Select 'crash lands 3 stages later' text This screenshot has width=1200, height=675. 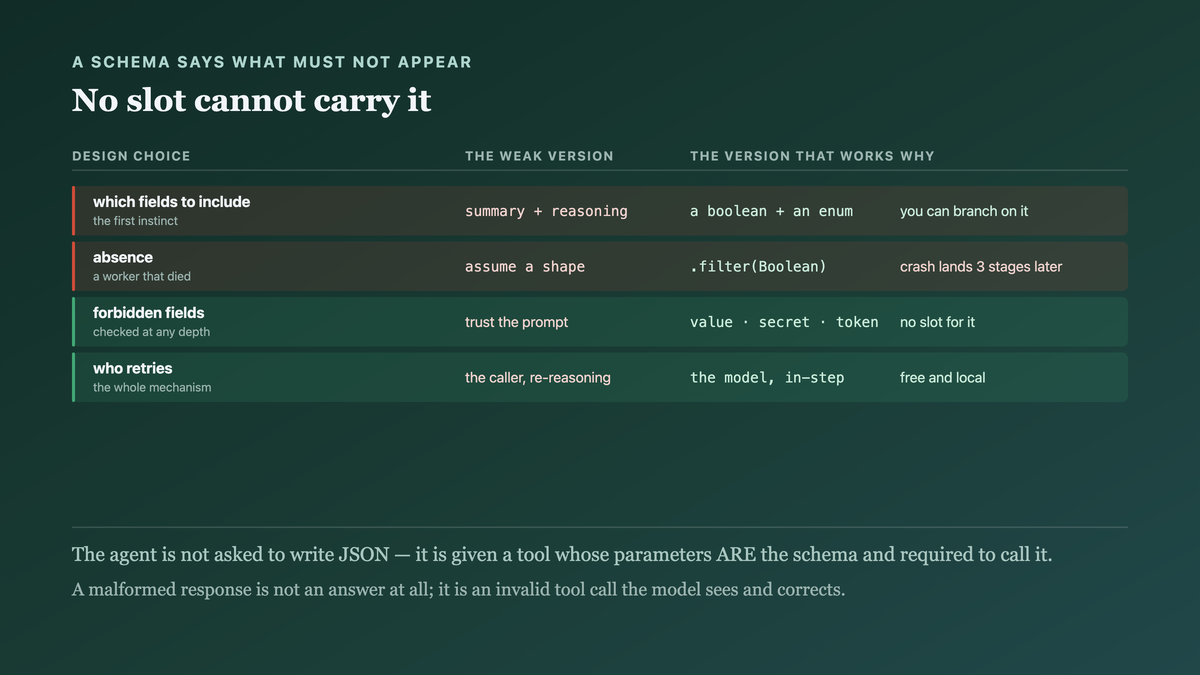981,267
